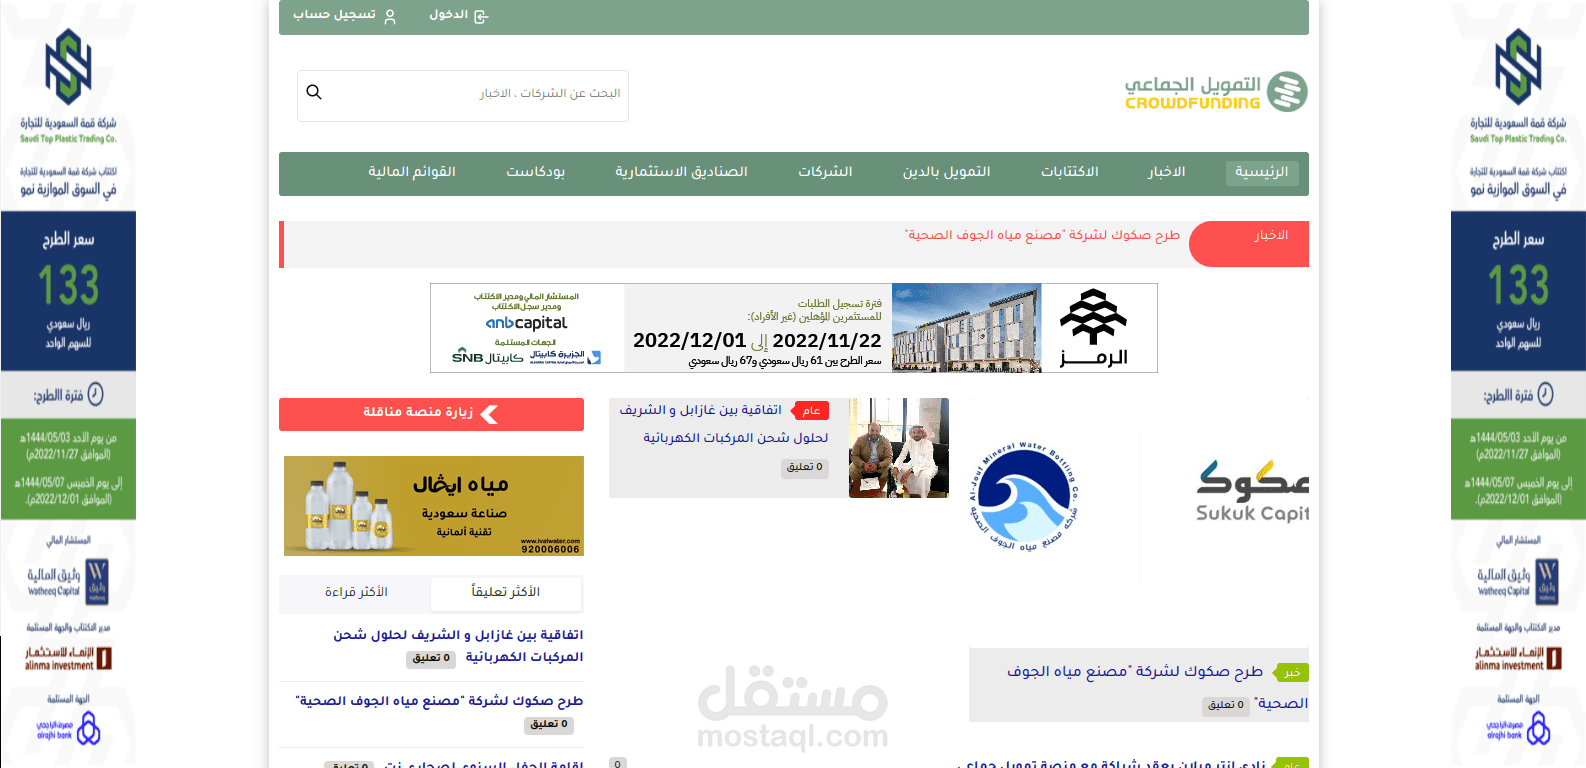
Task: Open the الصناديق الاستثمارية menu item
Action: click(x=681, y=172)
